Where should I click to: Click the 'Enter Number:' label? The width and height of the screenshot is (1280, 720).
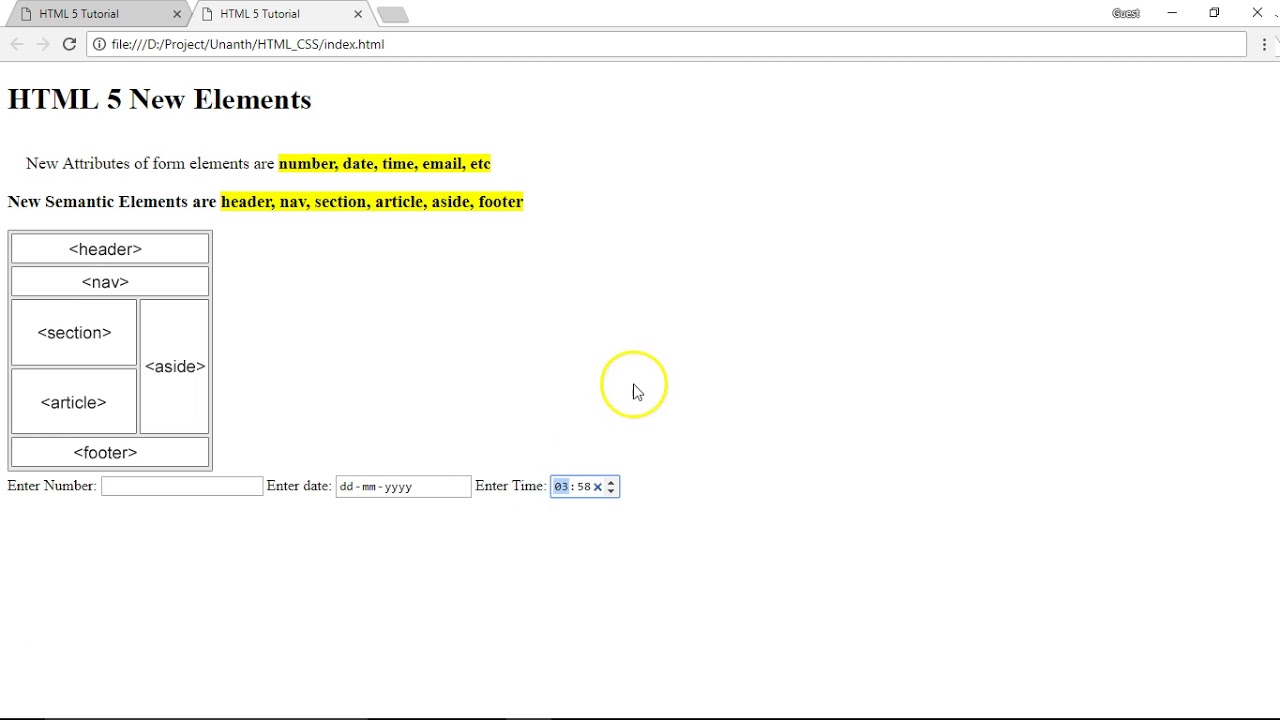pyautogui.click(x=52, y=486)
